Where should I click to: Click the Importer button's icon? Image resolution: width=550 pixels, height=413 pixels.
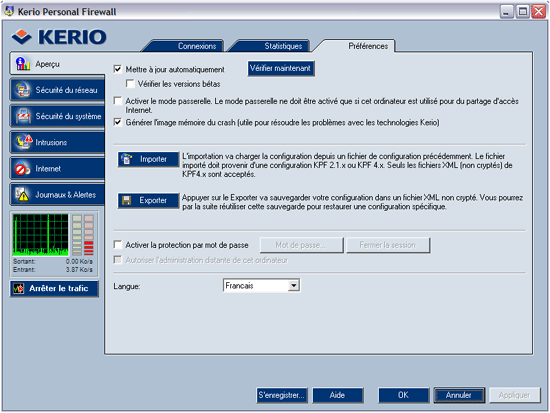(127, 159)
